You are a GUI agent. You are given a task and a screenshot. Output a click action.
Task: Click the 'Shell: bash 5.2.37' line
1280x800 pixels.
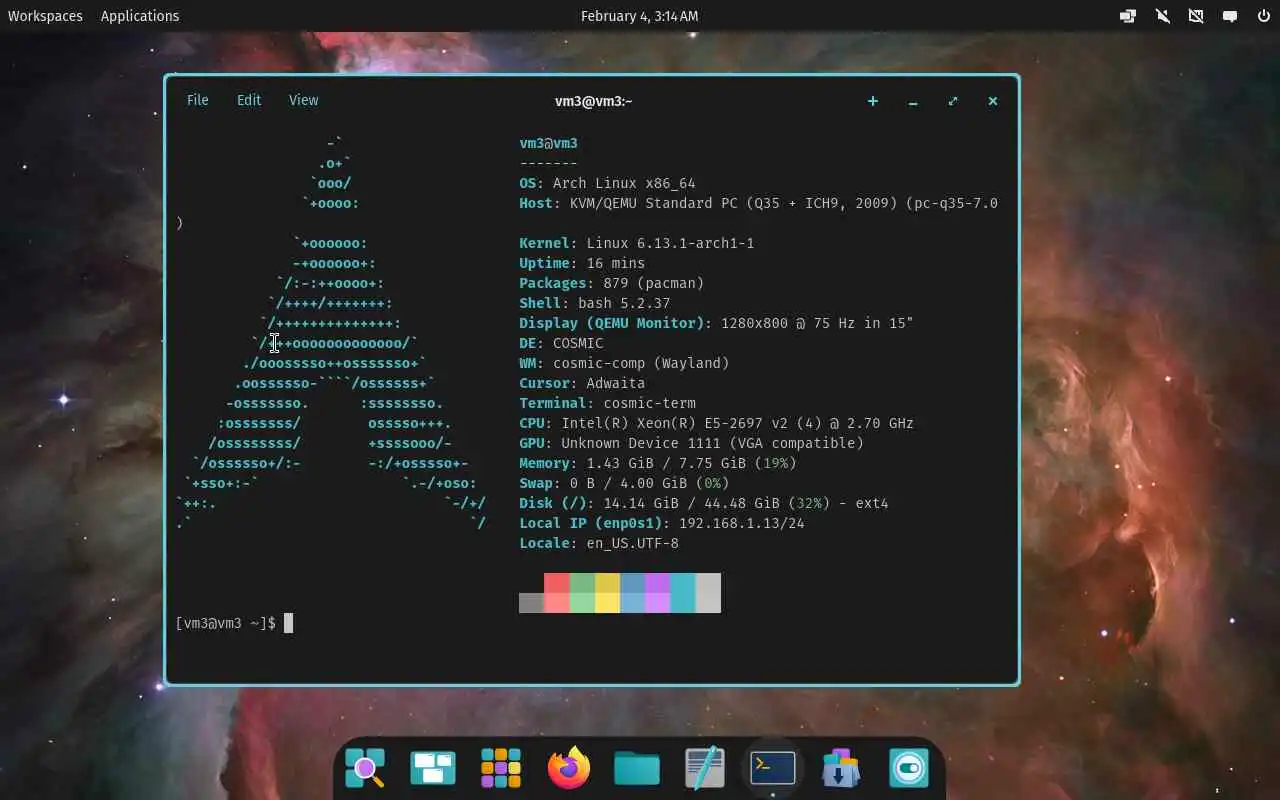tap(594, 303)
